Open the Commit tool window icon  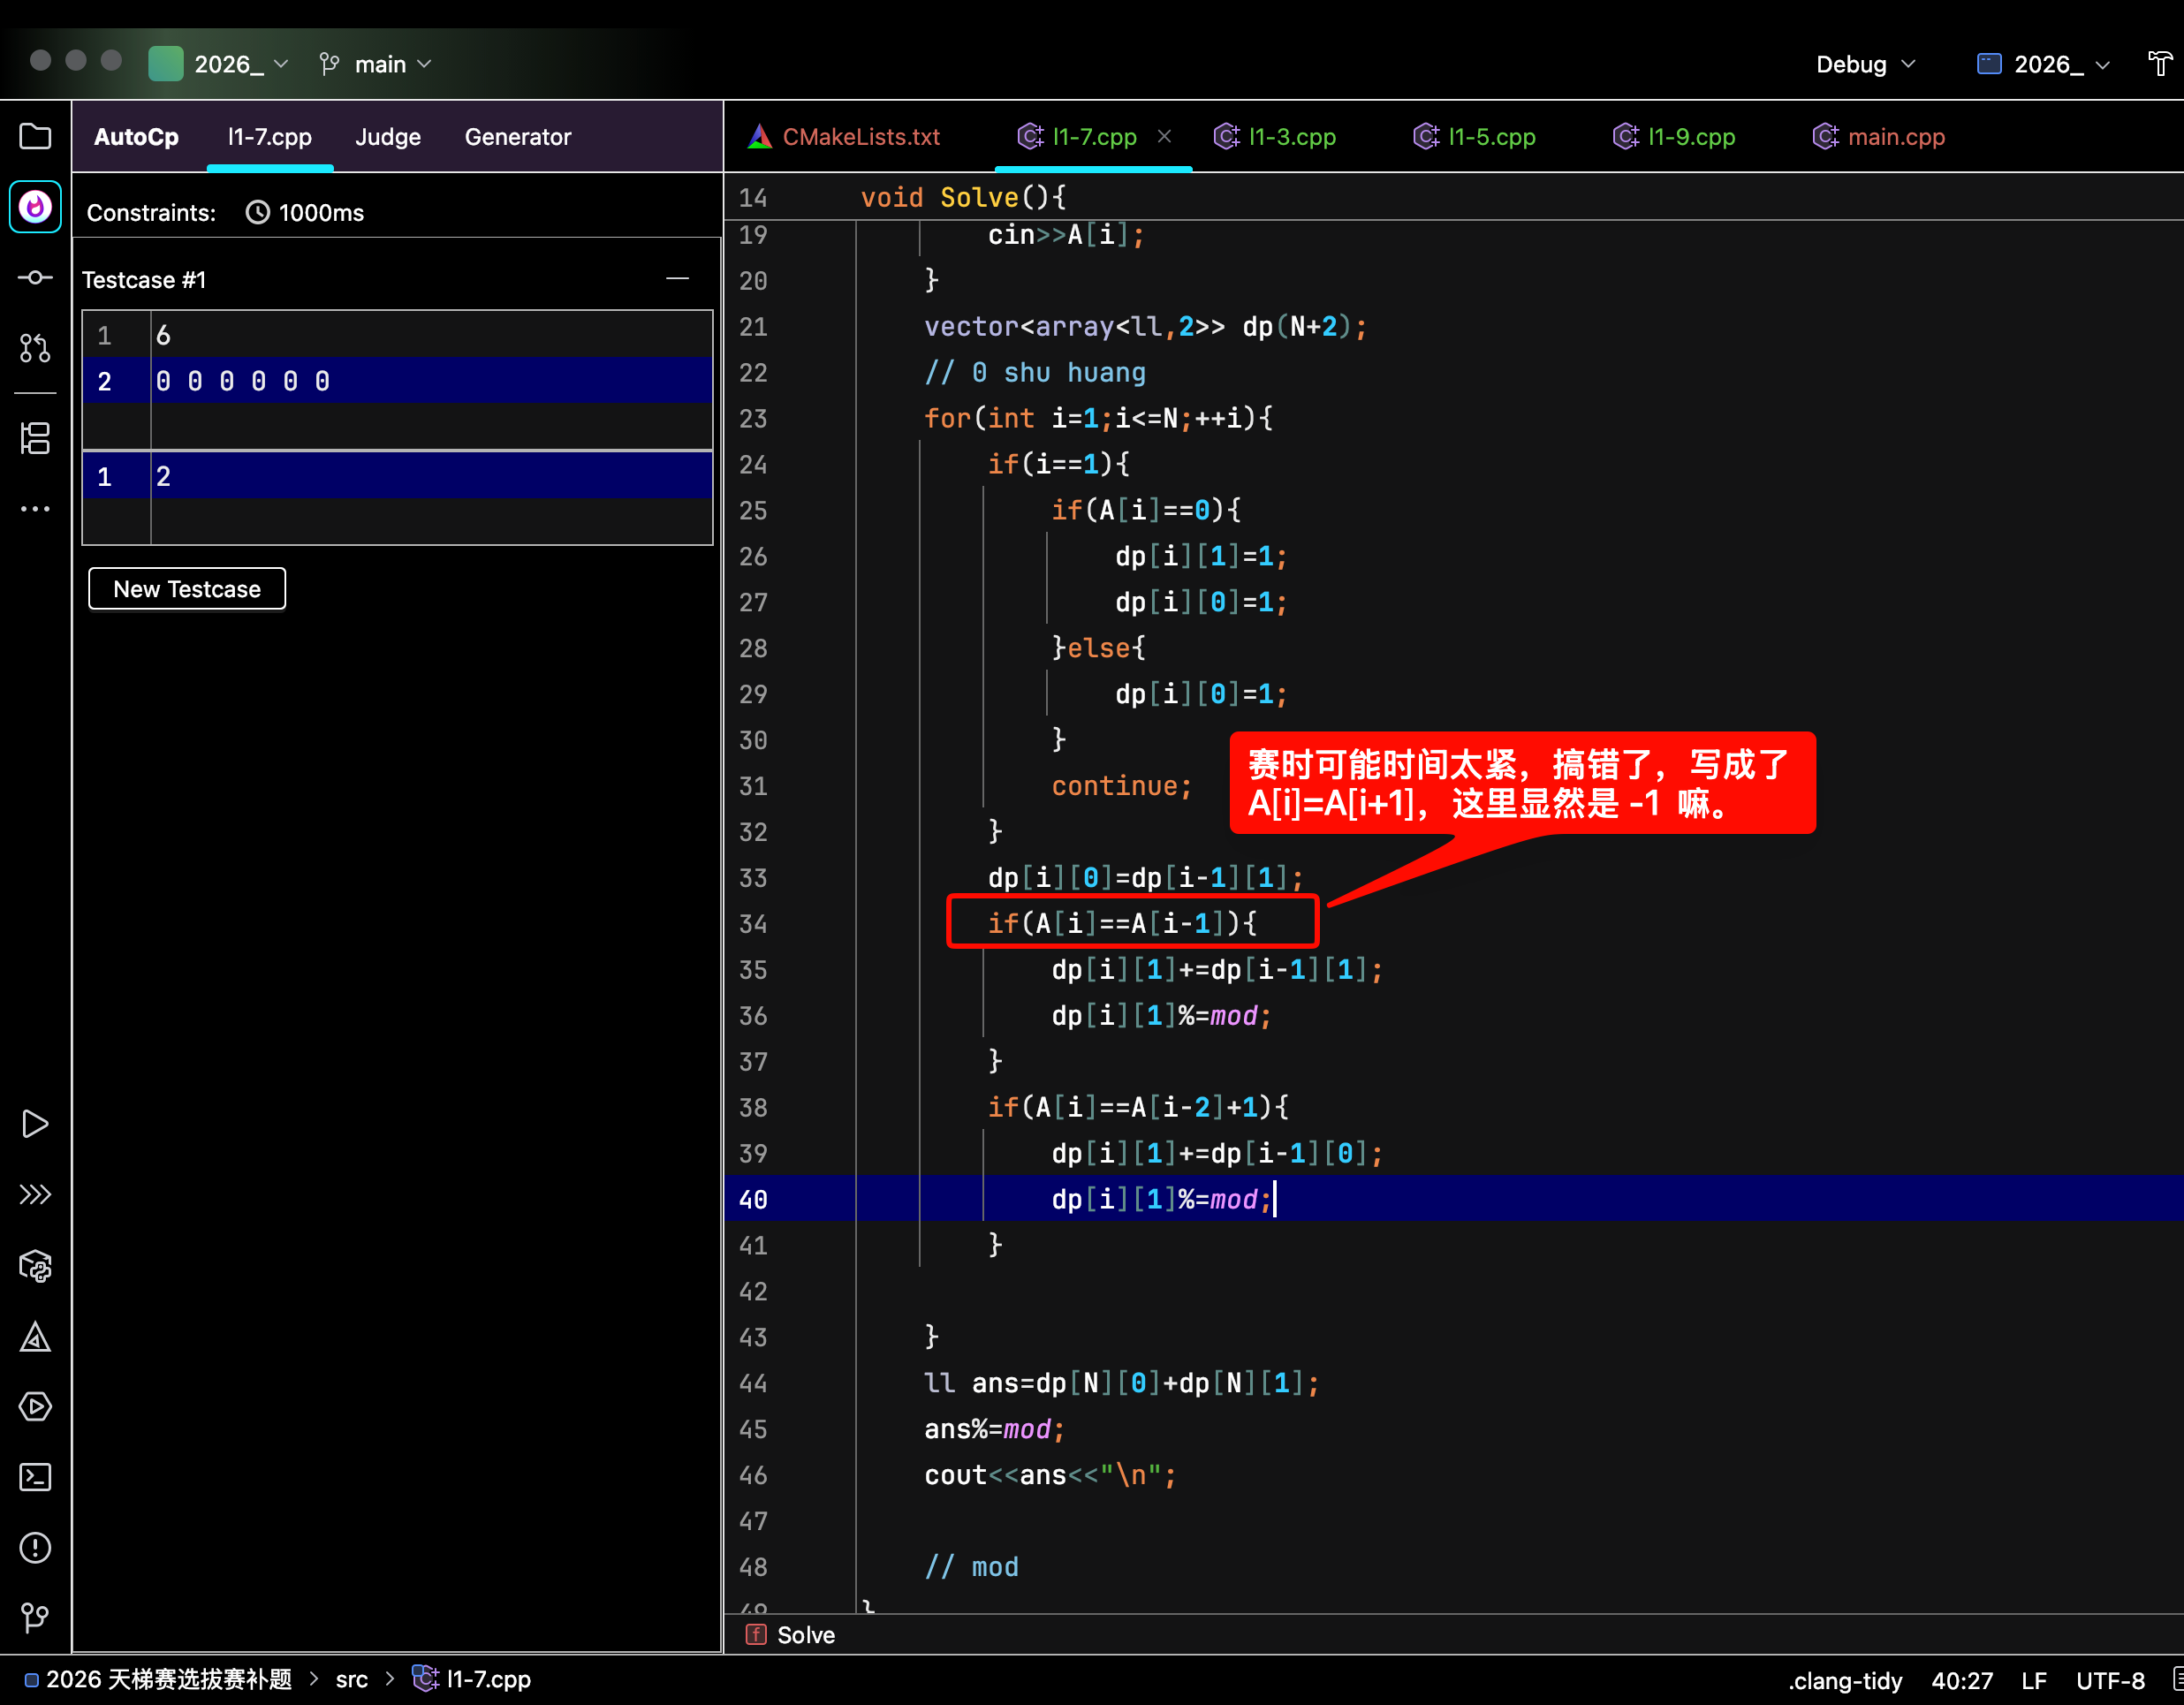[35, 277]
